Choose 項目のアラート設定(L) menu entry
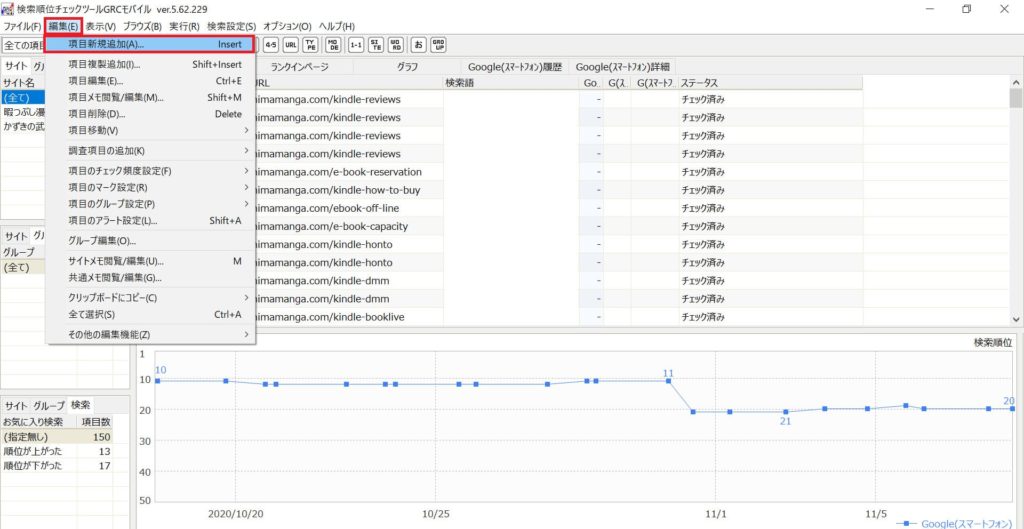Screen dimensions: 1024x529 (x=150, y=220)
